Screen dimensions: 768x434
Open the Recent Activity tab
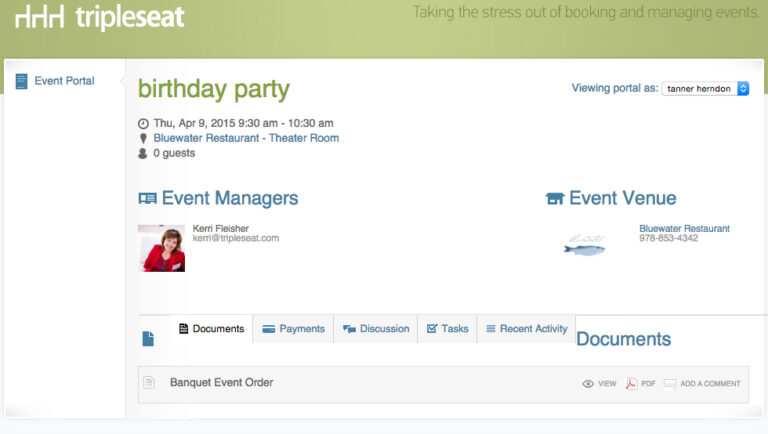click(x=526, y=329)
